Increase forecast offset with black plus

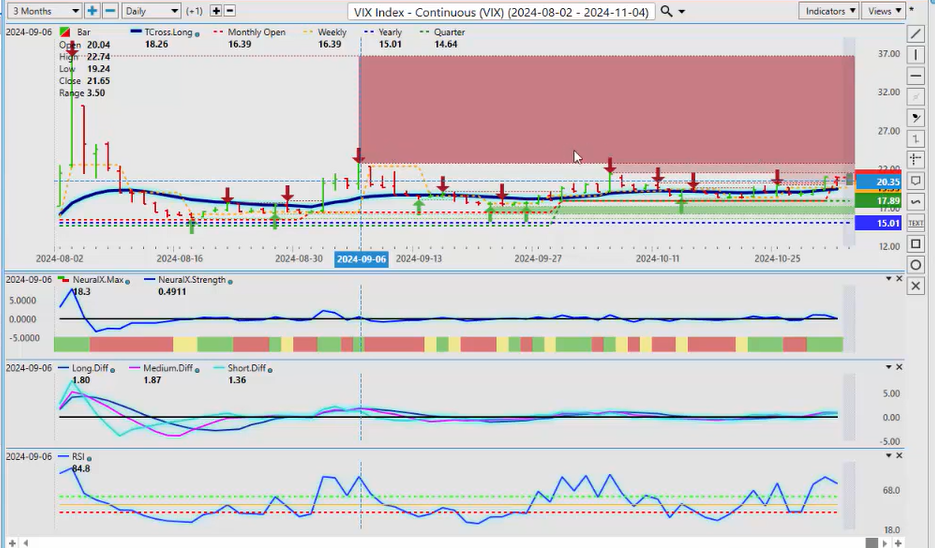click(216, 11)
